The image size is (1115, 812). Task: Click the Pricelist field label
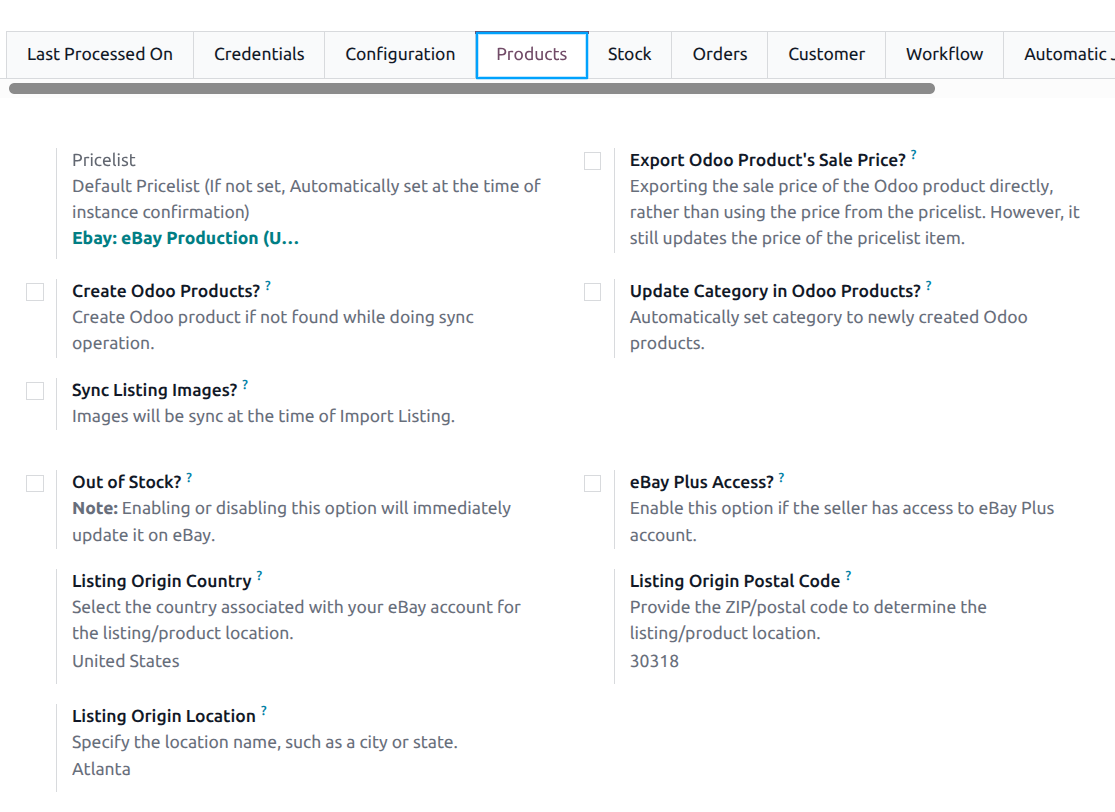(x=104, y=160)
